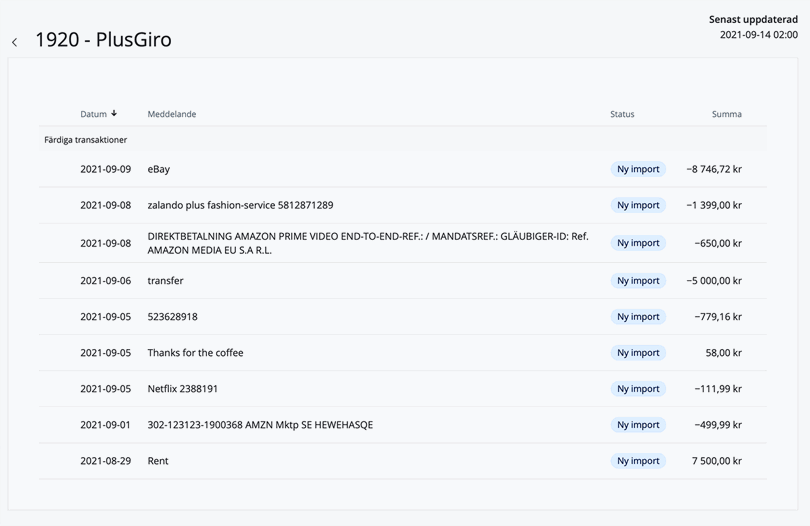Click Ny import badge for Amazon Prime Video
810x526 pixels.
coord(638,243)
